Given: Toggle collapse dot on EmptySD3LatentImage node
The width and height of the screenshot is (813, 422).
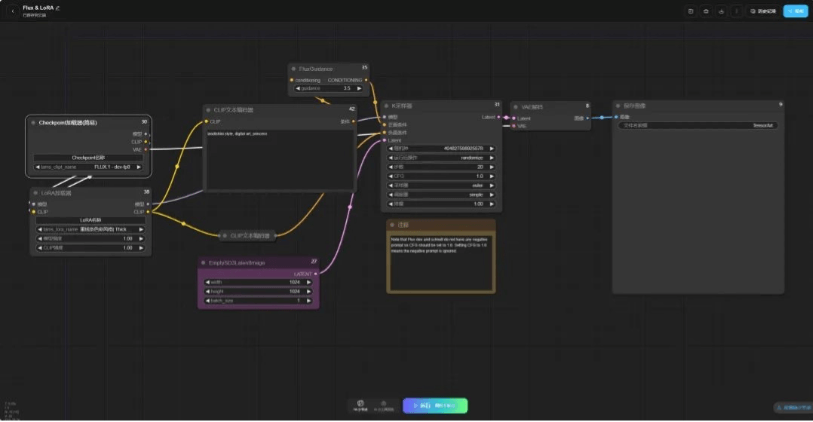Looking at the screenshot, I should click(x=205, y=262).
